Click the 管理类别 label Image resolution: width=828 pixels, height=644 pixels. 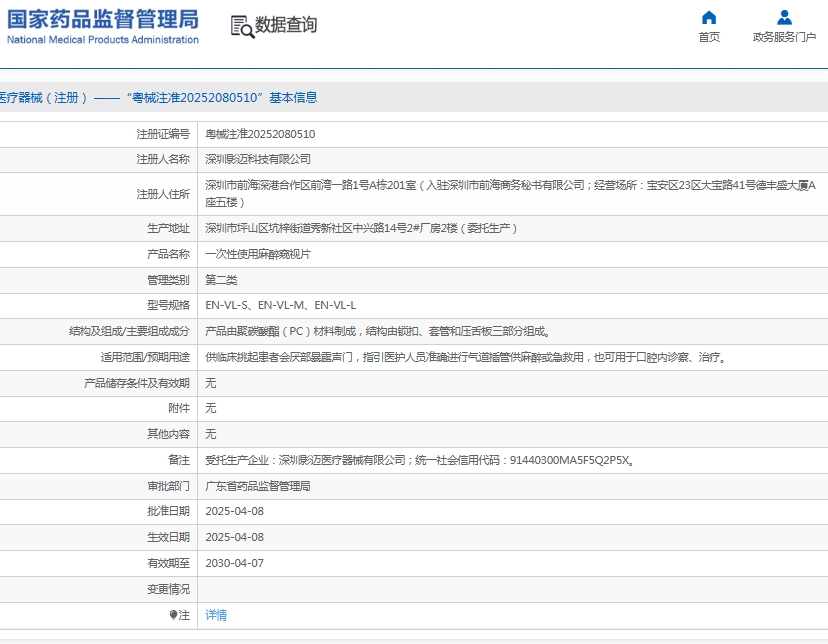point(168,280)
